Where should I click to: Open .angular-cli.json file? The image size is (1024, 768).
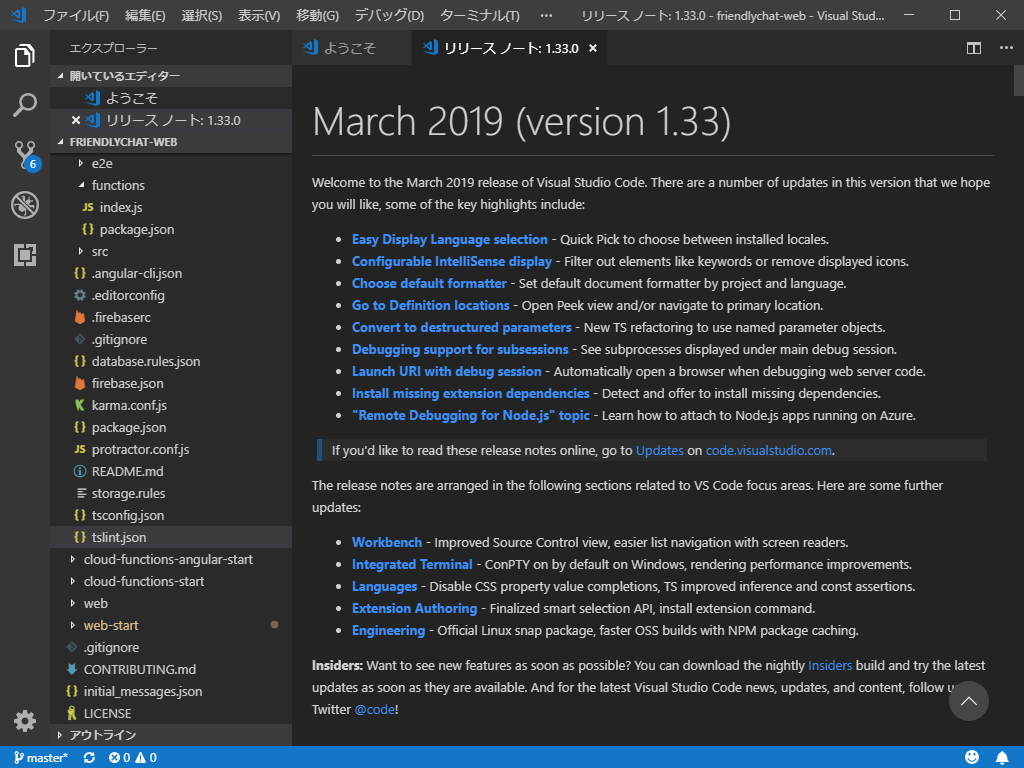tap(171, 274)
